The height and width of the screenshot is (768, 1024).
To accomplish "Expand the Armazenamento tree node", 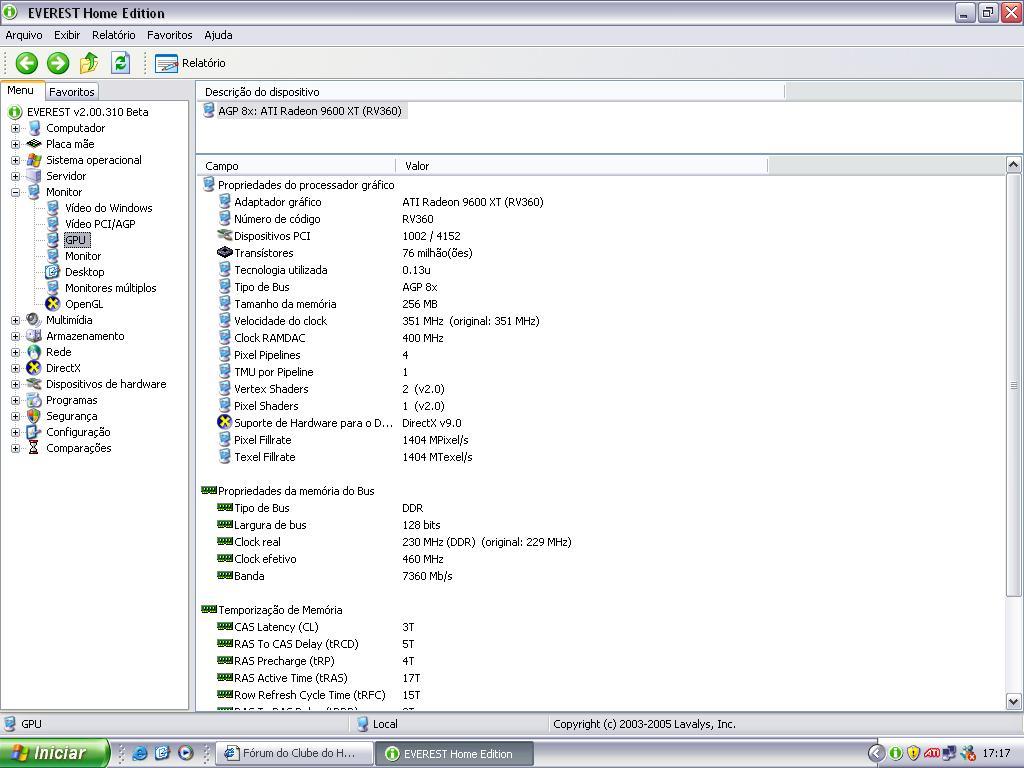I will (16, 336).
